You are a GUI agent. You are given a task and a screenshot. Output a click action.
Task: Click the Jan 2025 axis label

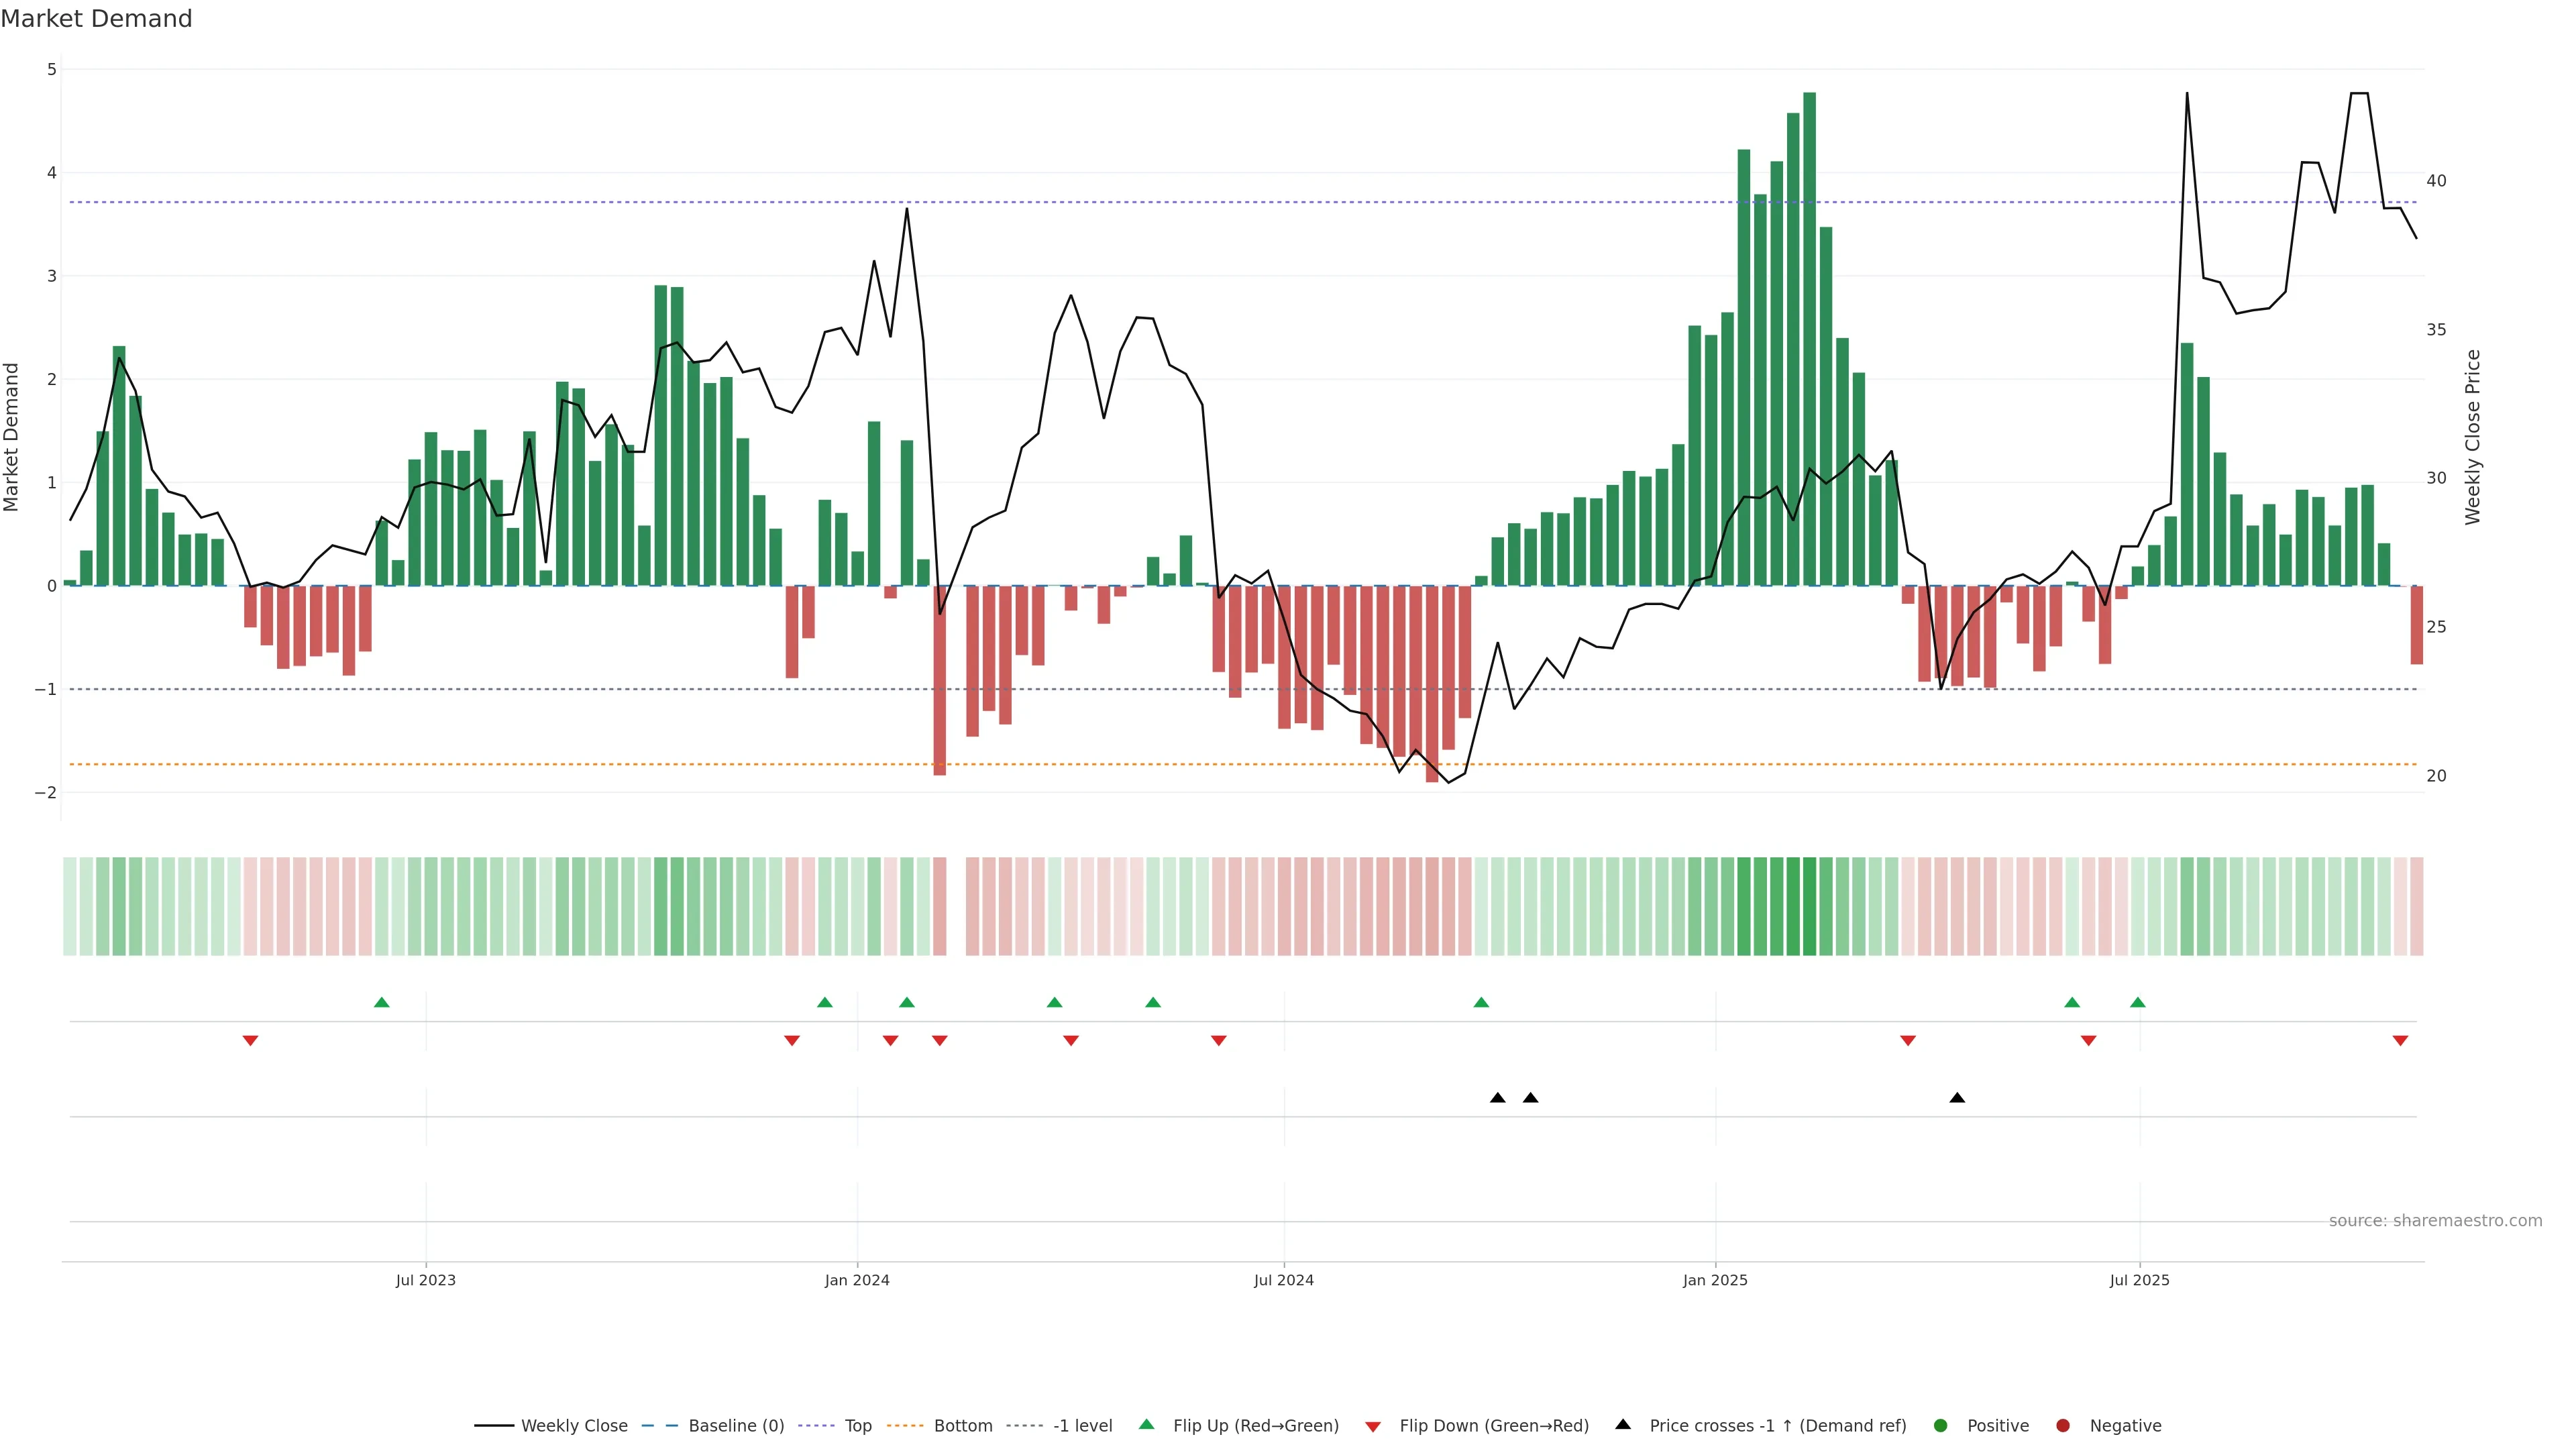[1715, 1280]
